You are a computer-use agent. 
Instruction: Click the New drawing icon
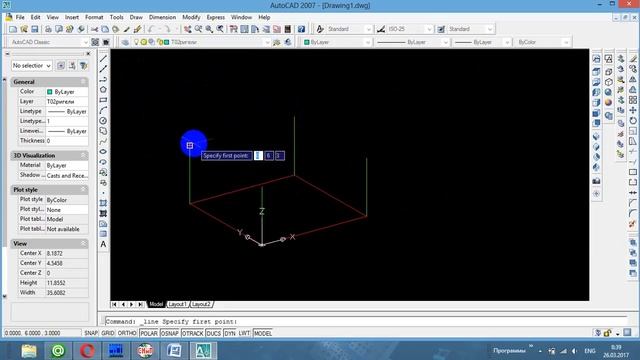click(x=13, y=29)
